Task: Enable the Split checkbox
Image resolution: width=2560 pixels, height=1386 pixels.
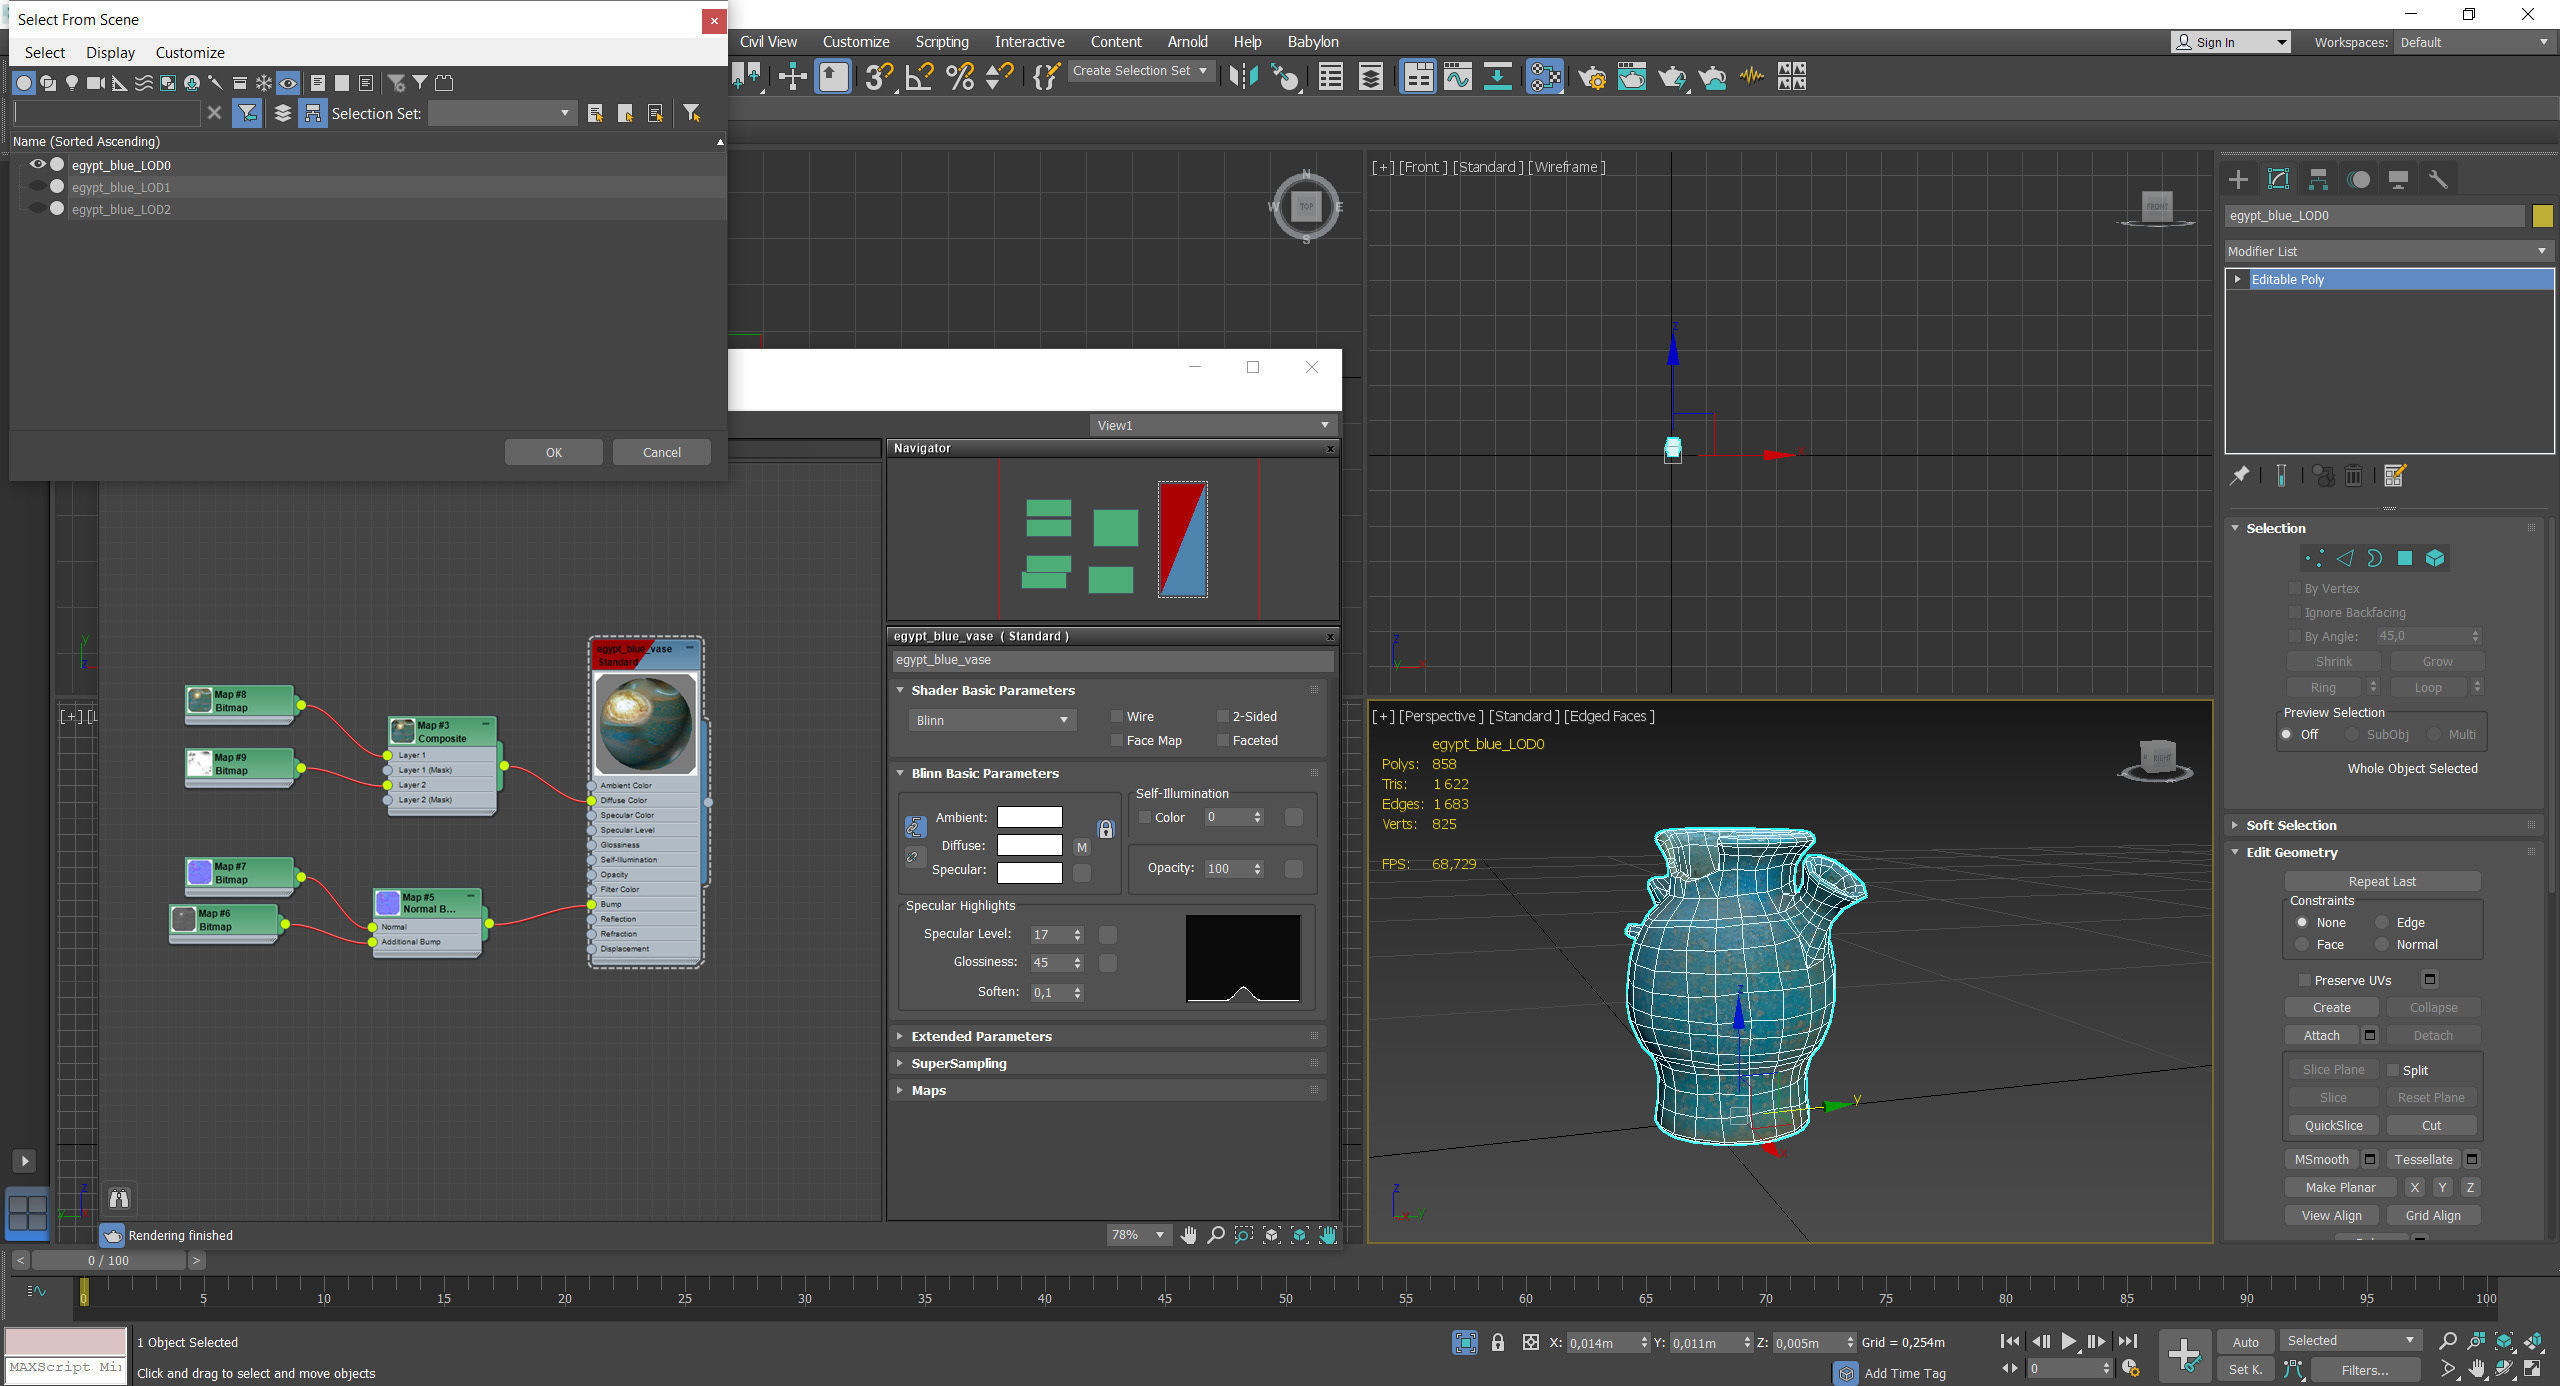Action: [x=2393, y=1070]
